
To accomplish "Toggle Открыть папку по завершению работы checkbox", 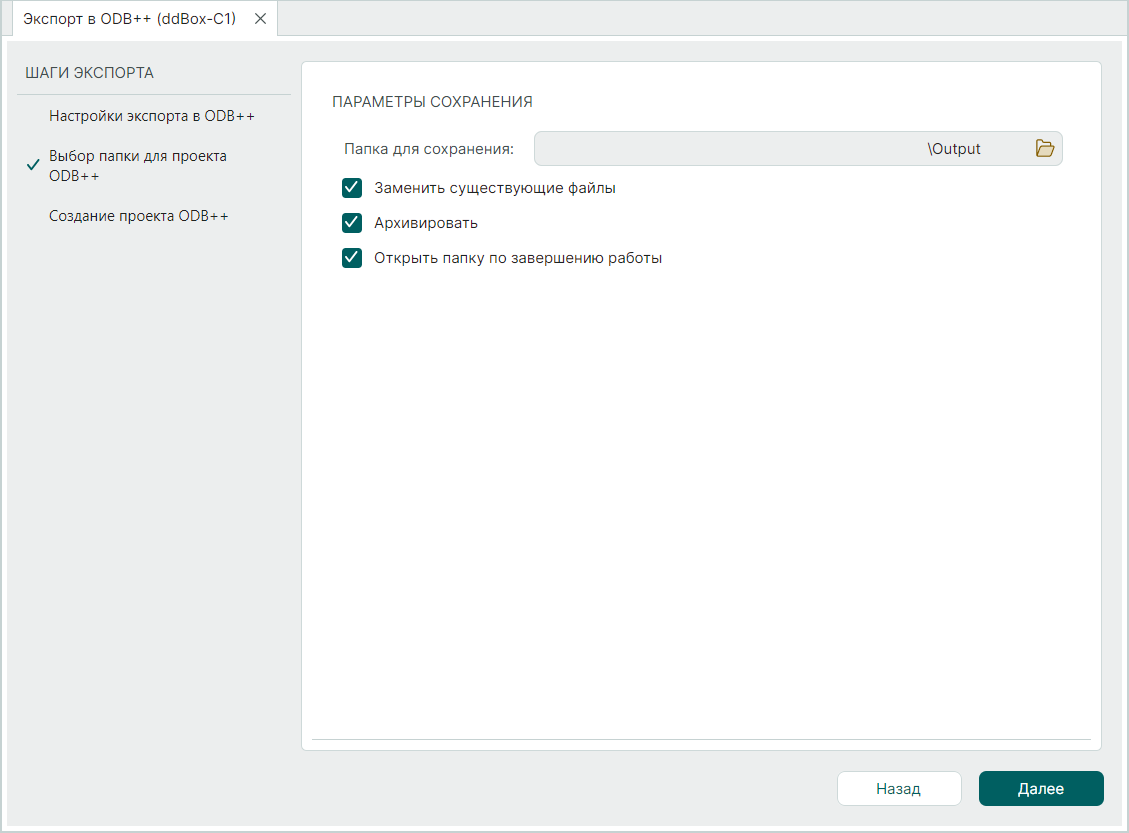I will coord(352,258).
